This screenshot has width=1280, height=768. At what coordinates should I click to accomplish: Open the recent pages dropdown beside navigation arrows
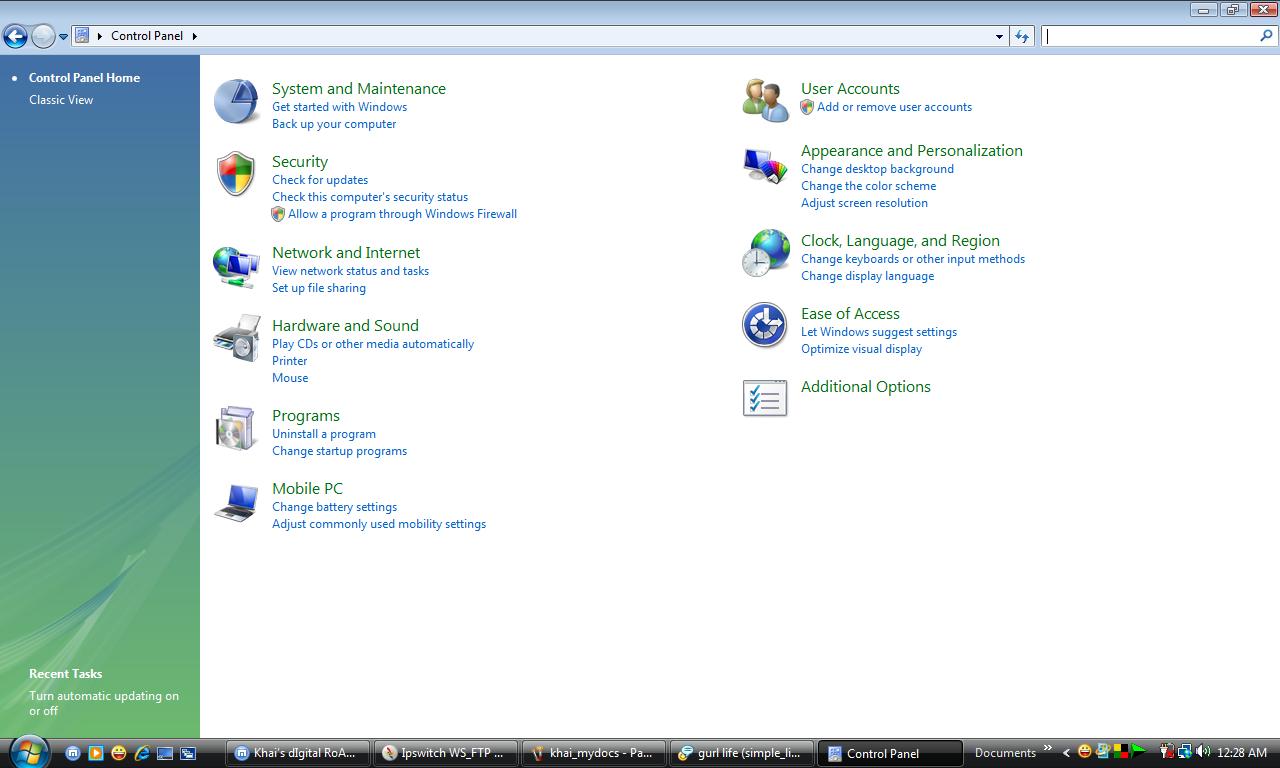point(63,37)
